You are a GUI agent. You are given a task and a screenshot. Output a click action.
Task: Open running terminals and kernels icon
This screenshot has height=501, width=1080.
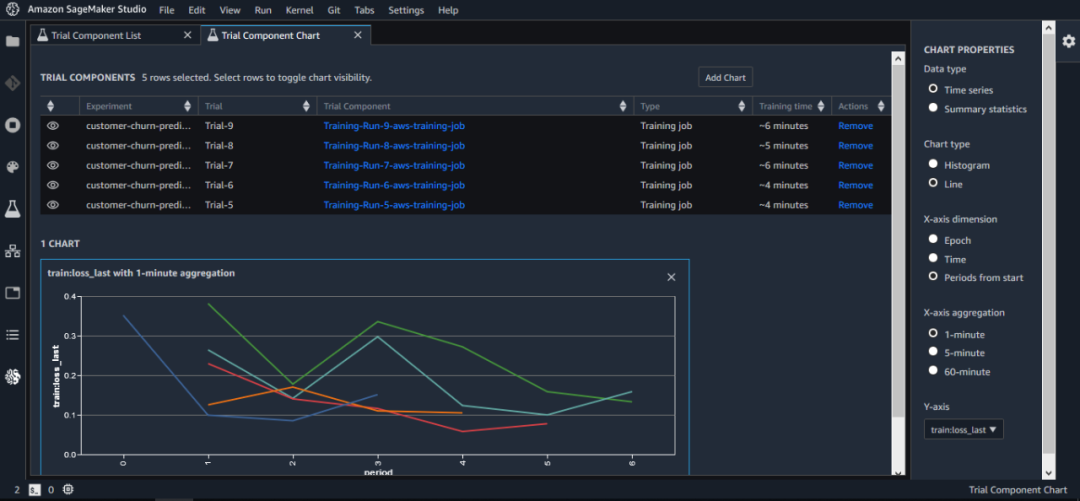pyautogui.click(x=12, y=125)
